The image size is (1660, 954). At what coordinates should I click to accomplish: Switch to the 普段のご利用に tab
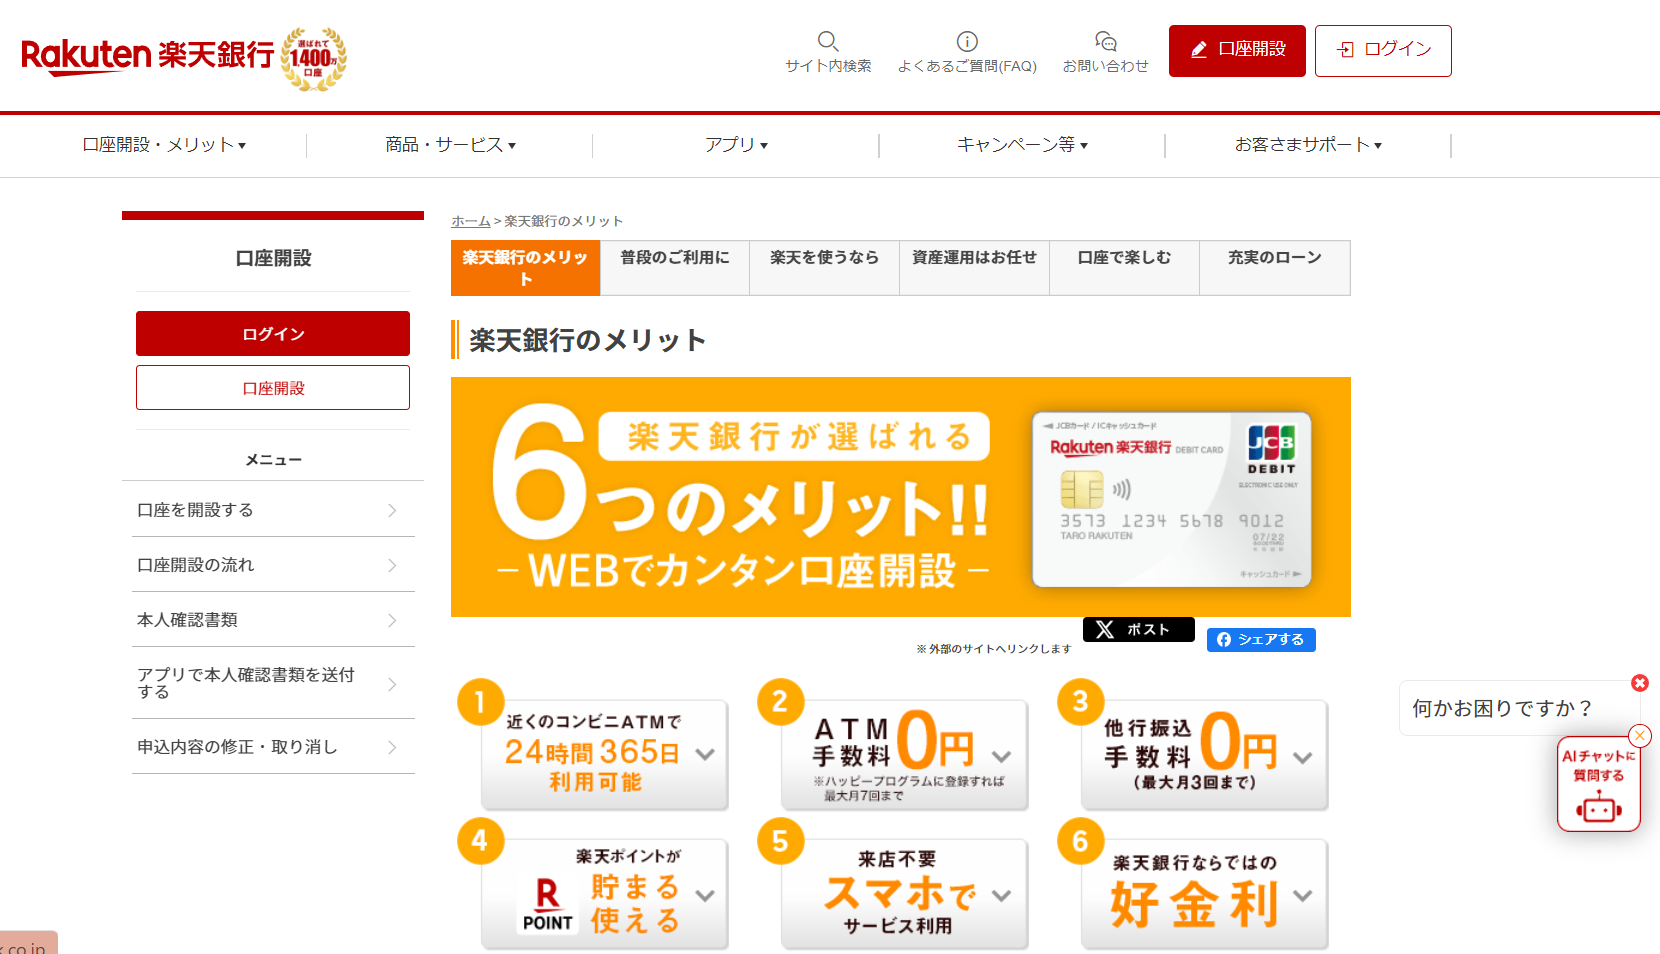coord(675,268)
